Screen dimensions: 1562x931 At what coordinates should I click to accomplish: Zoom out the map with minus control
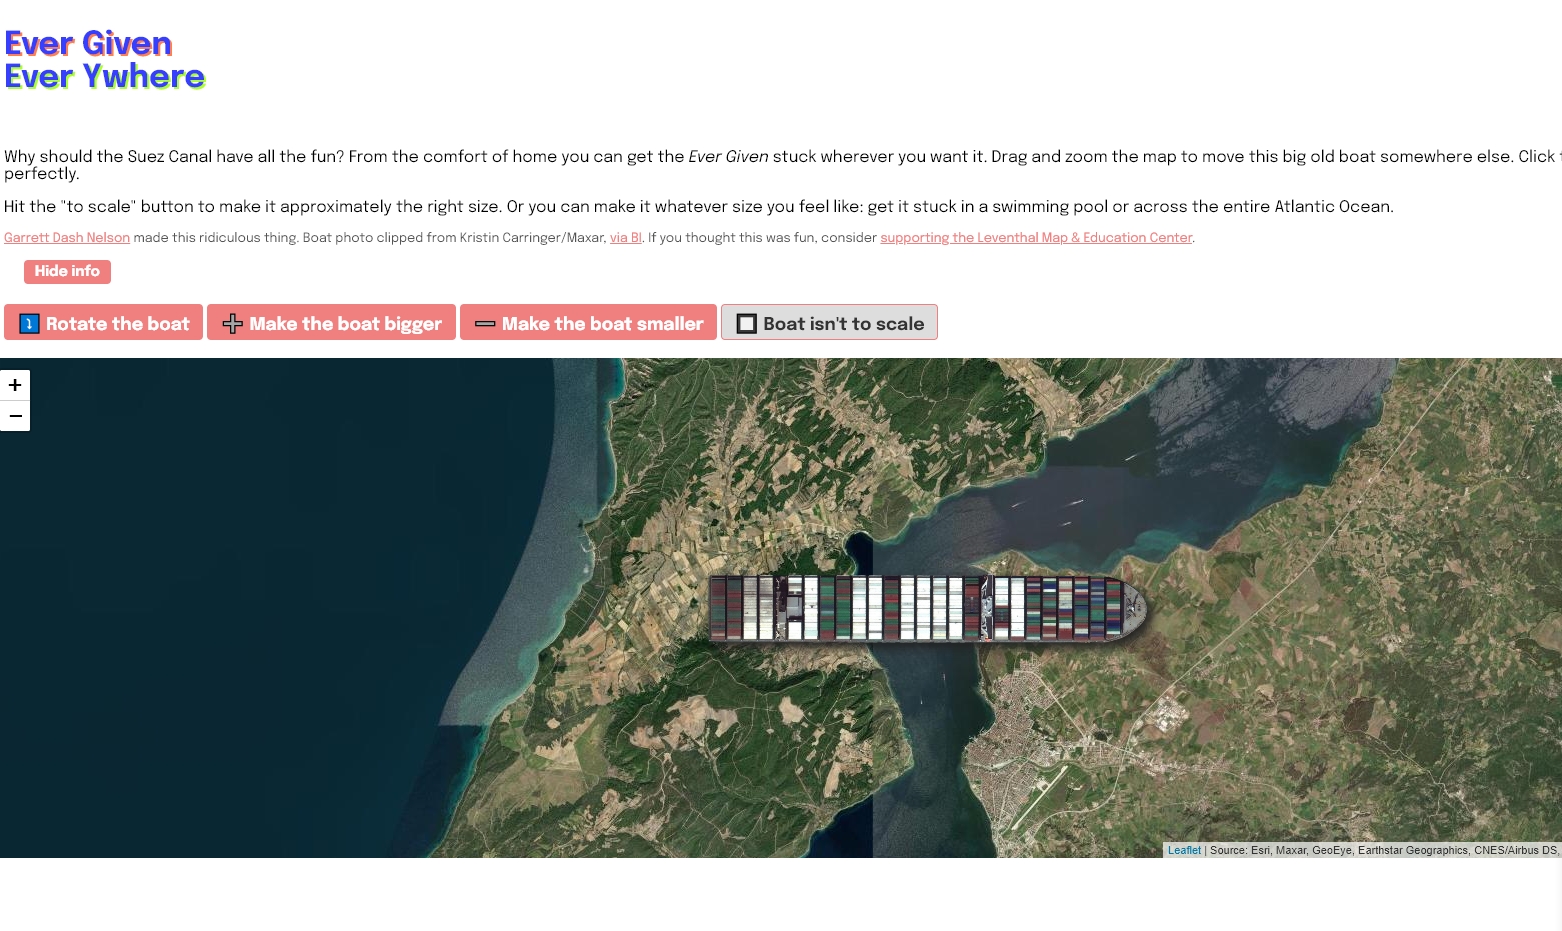click(x=15, y=416)
